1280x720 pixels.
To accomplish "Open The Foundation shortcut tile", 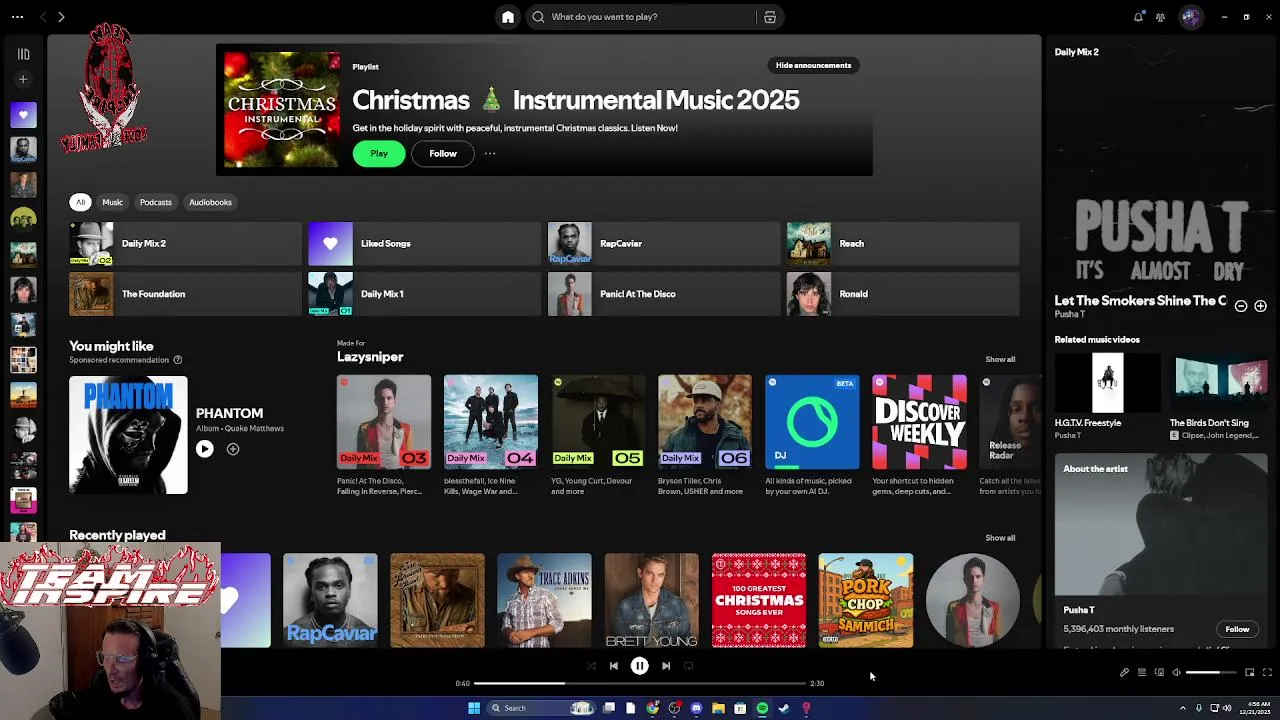I will (x=185, y=294).
